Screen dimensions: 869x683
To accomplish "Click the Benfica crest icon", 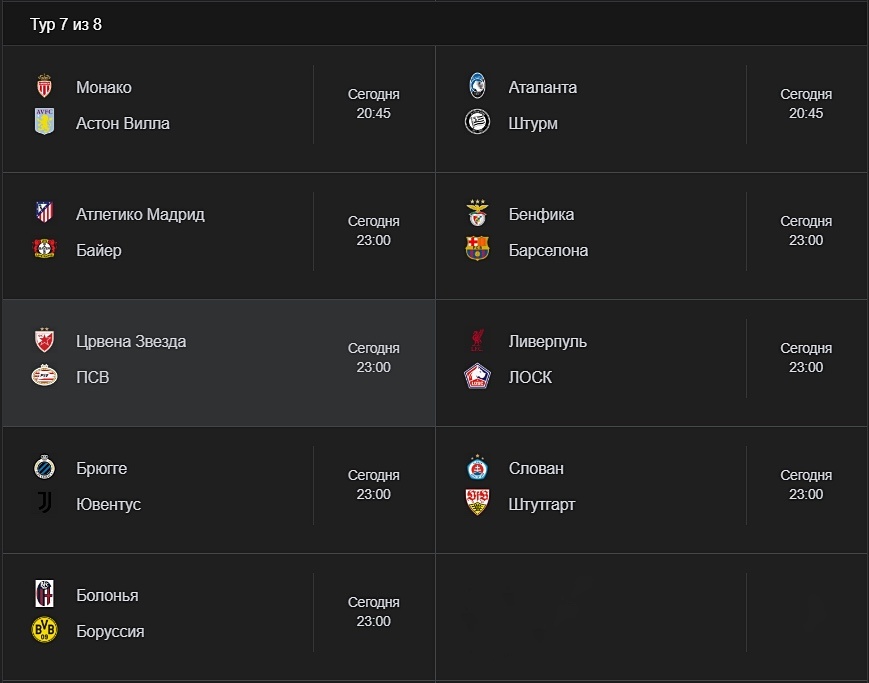I will (477, 214).
